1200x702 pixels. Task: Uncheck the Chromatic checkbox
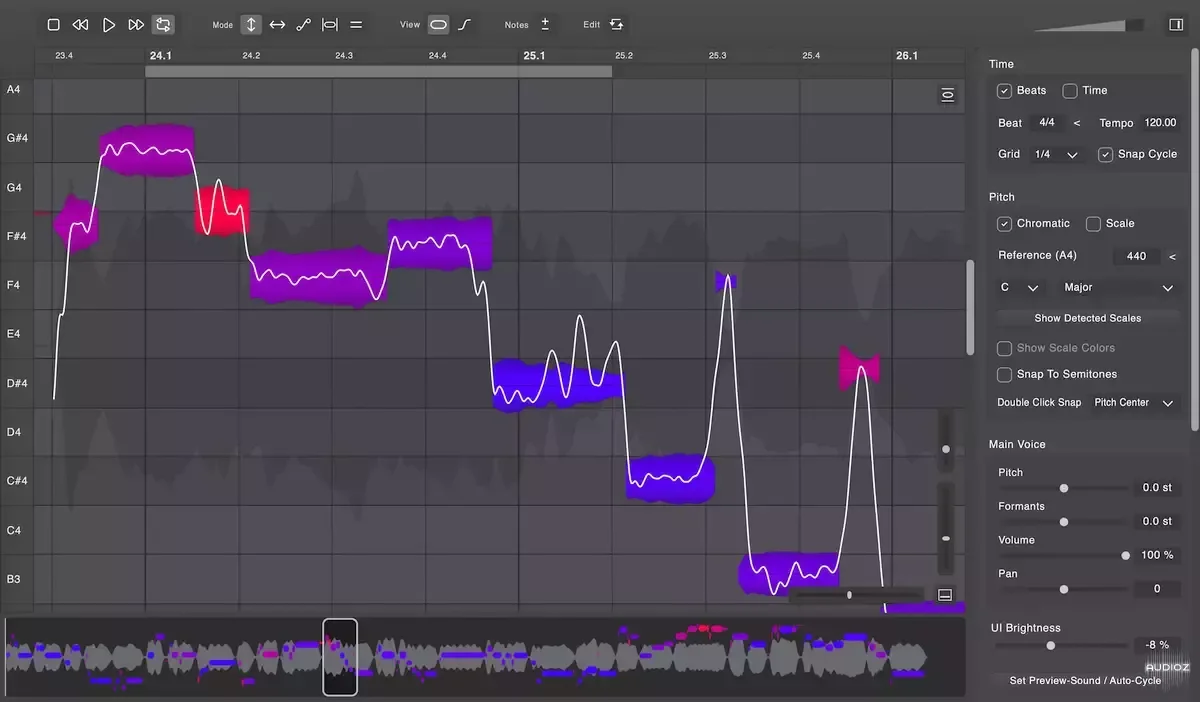click(1004, 224)
